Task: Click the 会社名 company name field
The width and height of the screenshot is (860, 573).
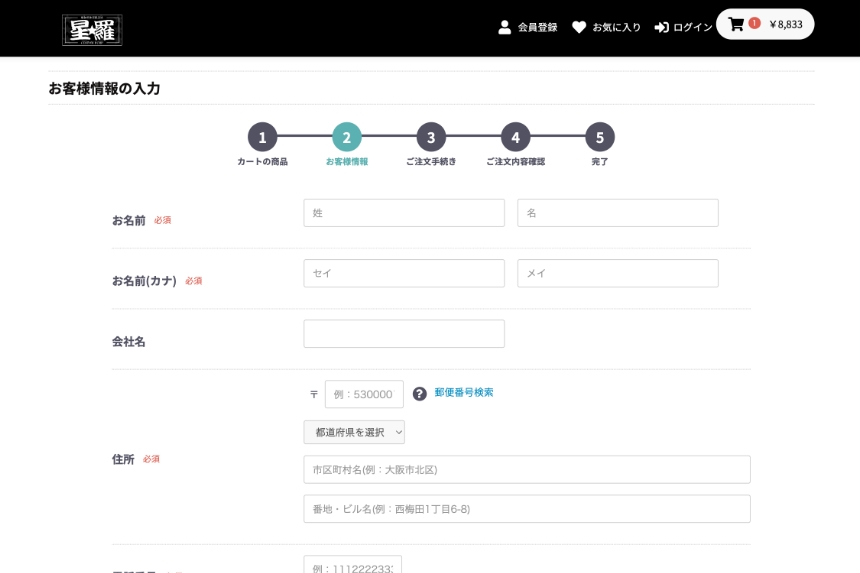Action: click(x=404, y=334)
